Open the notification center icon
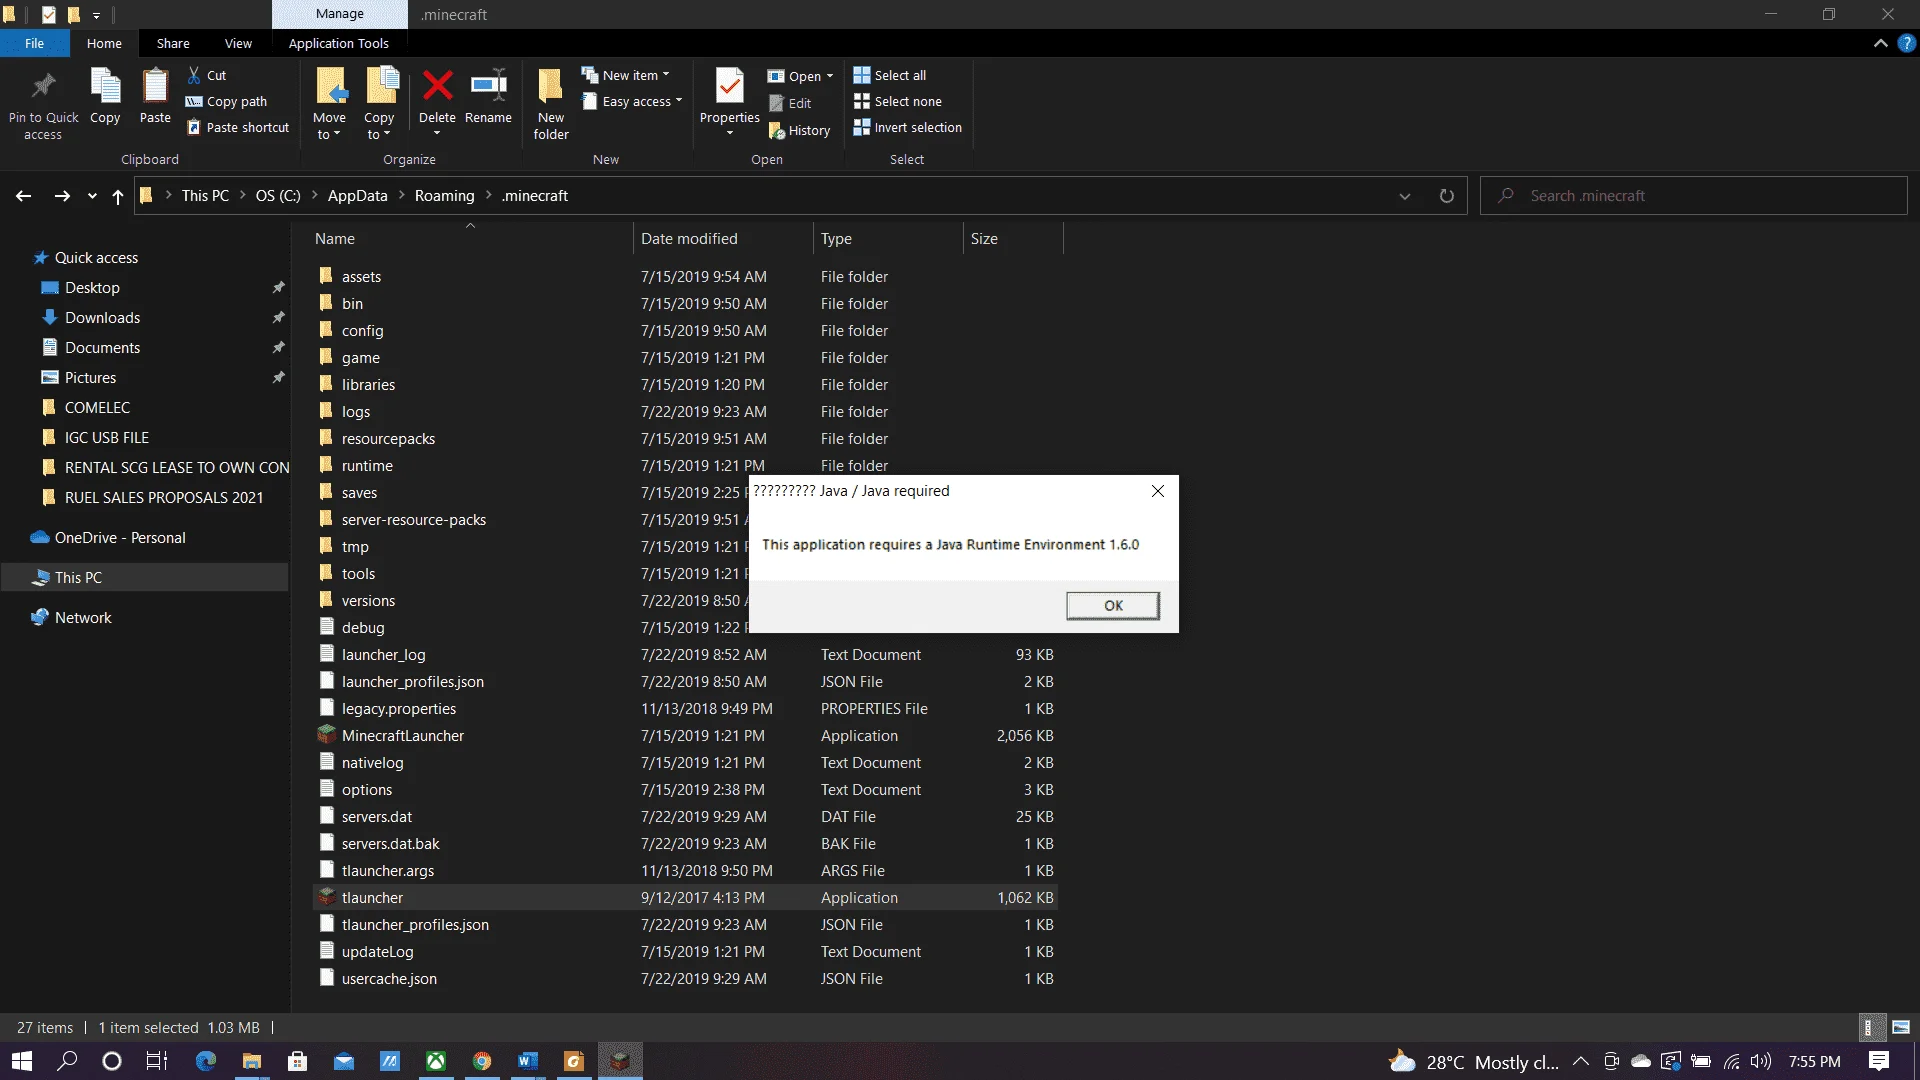Image resolution: width=1920 pixels, height=1080 pixels. coord(1879,1061)
